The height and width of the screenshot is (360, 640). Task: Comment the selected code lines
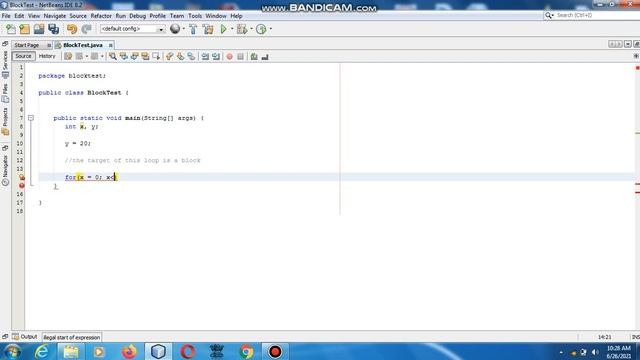(254, 56)
